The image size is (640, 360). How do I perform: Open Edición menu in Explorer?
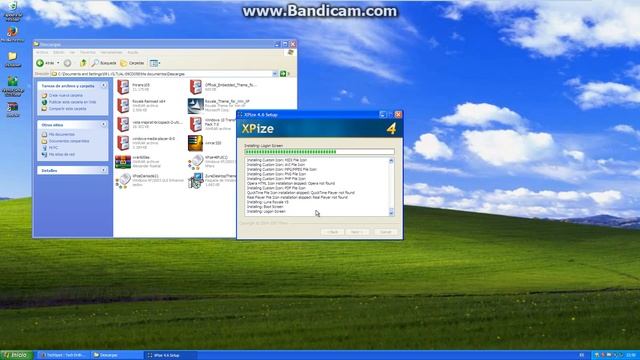(x=59, y=53)
